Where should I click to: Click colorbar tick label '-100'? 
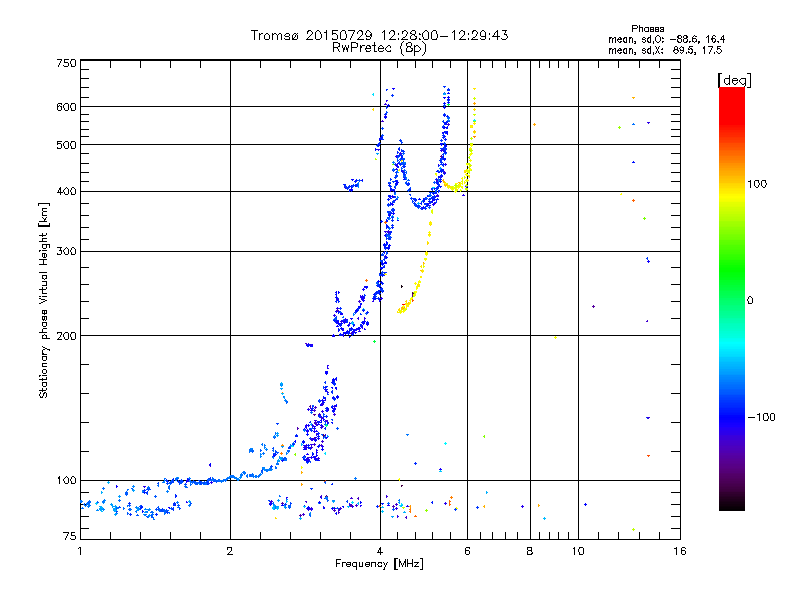coord(761,417)
